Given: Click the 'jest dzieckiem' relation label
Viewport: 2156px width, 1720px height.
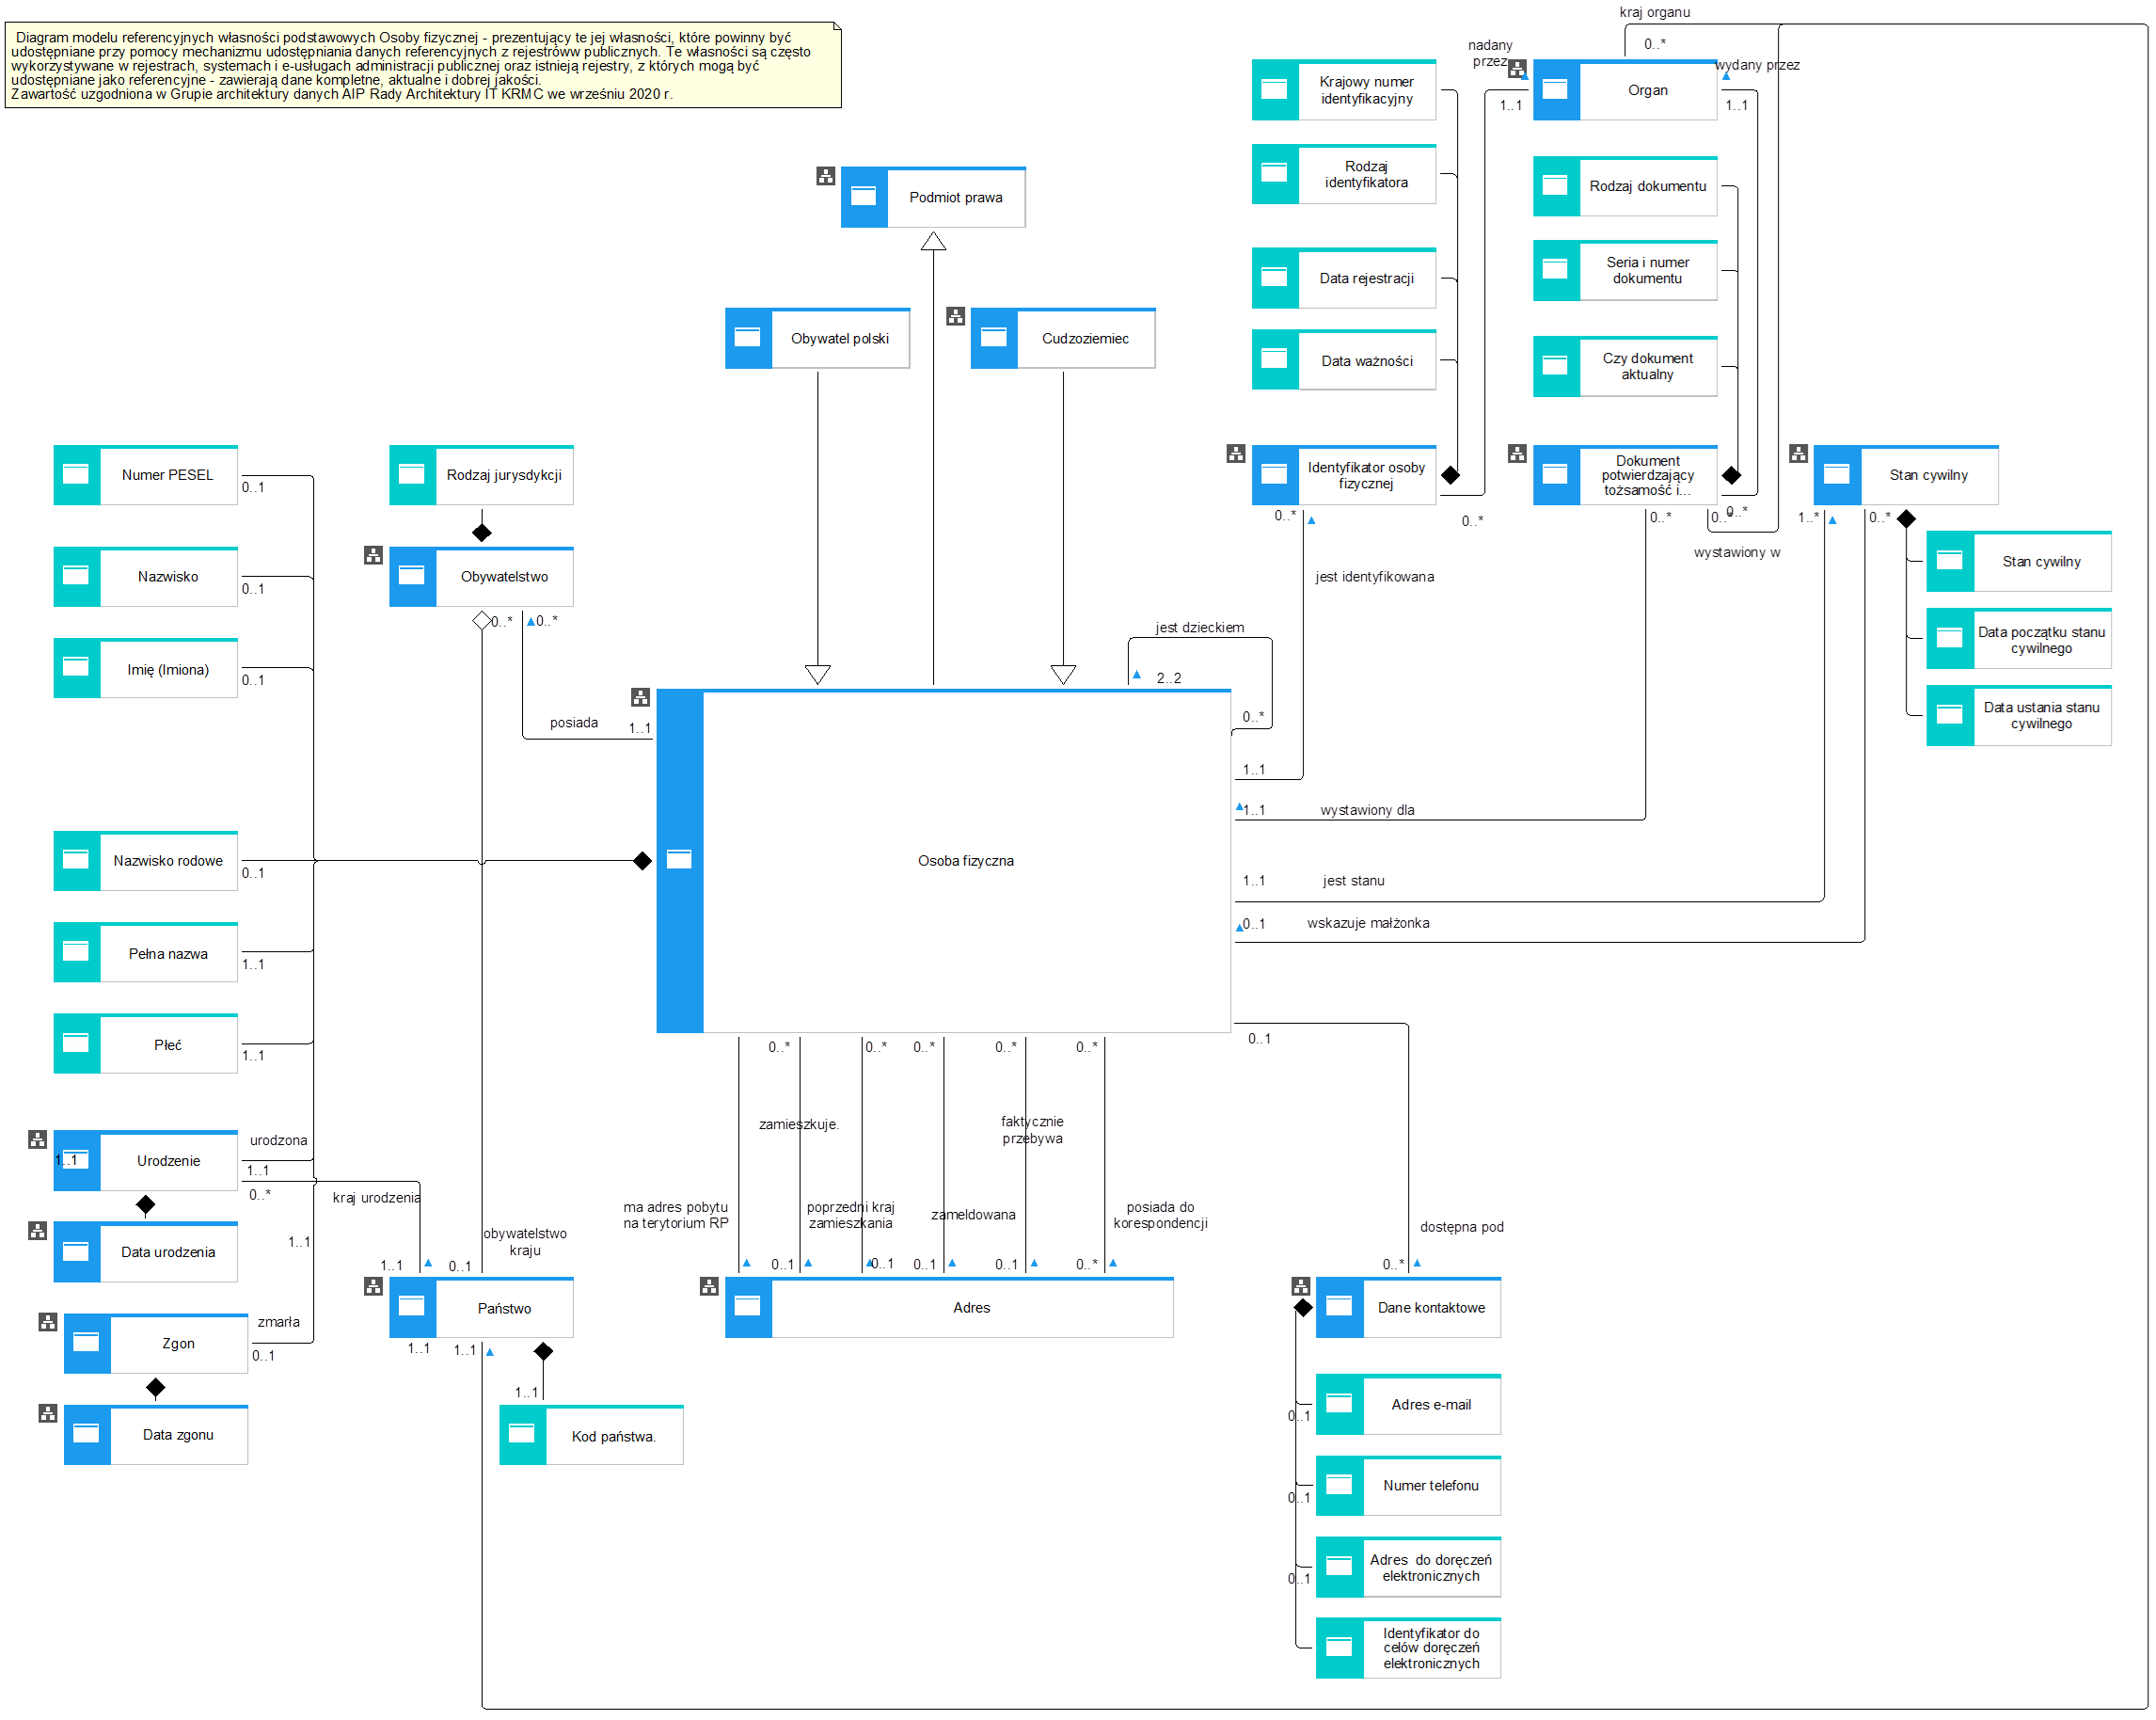Looking at the screenshot, I should (x=1199, y=628).
